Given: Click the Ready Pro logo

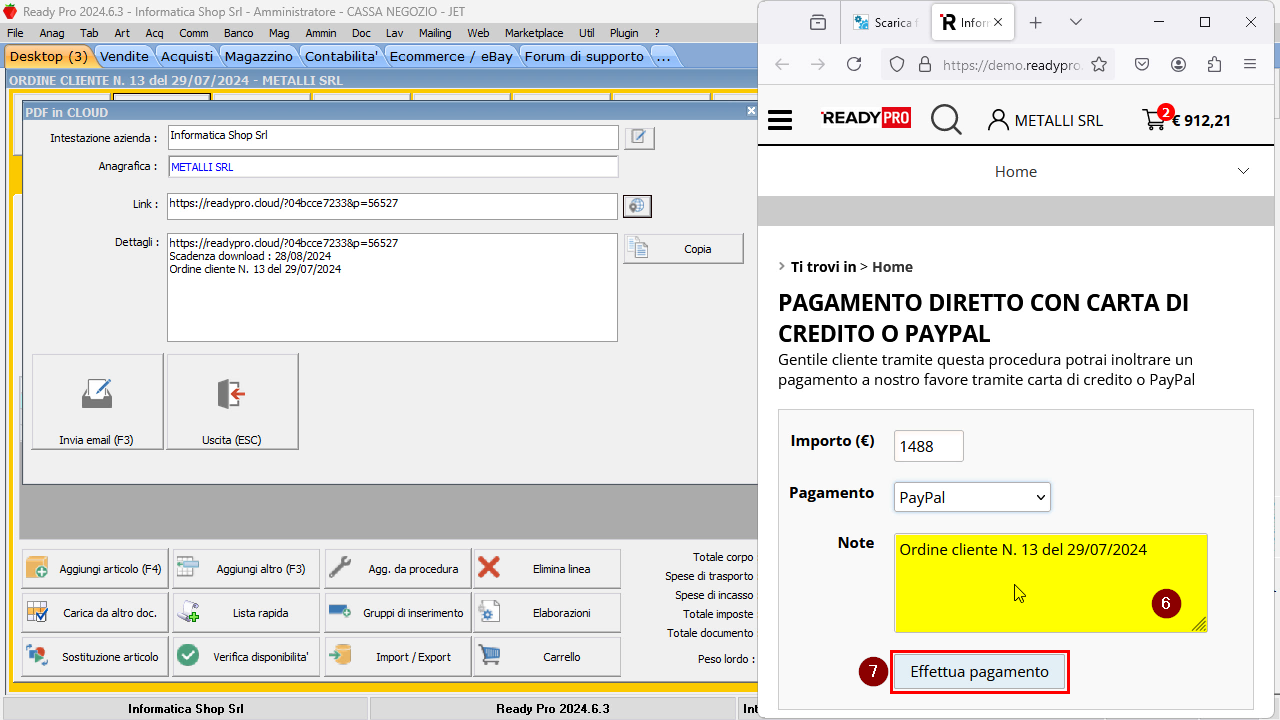Looking at the screenshot, I should (866, 119).
